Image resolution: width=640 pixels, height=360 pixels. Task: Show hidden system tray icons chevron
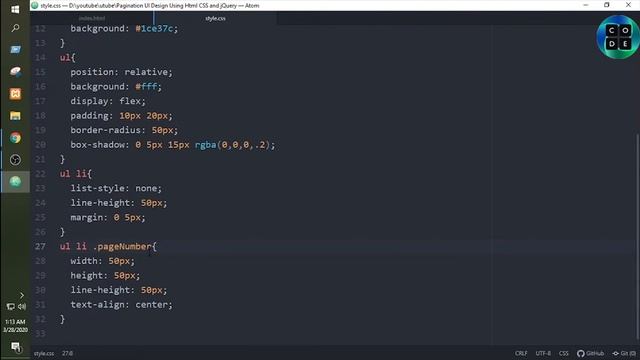pos(22,295)
